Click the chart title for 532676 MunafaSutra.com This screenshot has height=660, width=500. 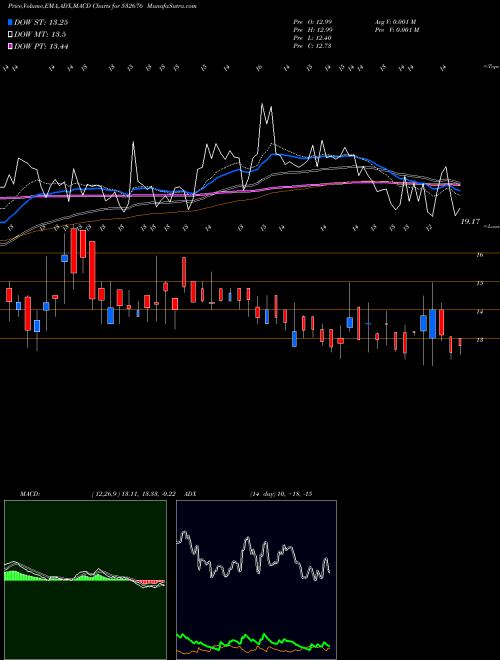click(102, 6)
